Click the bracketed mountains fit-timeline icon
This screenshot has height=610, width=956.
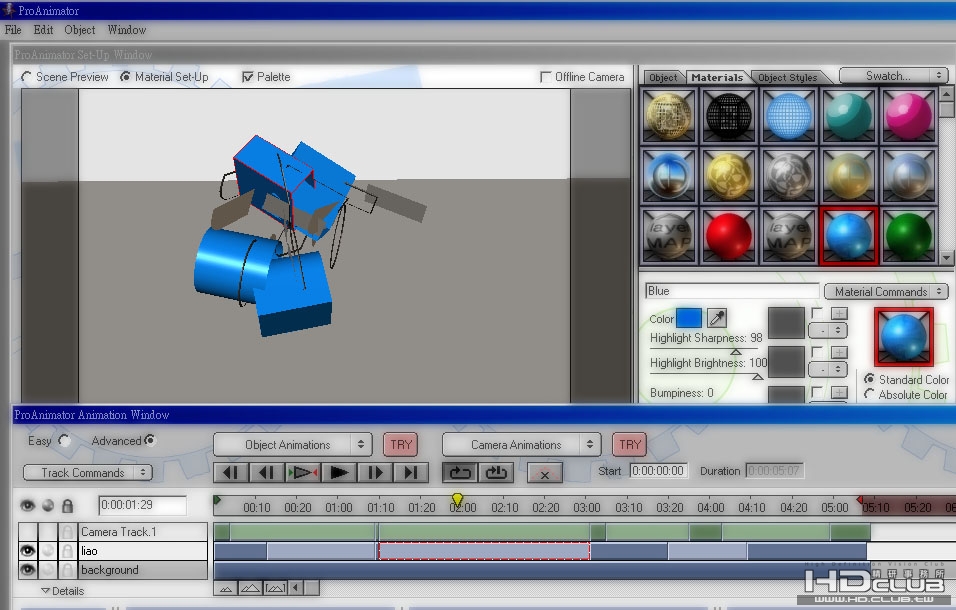pyautogui.click(x=275, y=589)
